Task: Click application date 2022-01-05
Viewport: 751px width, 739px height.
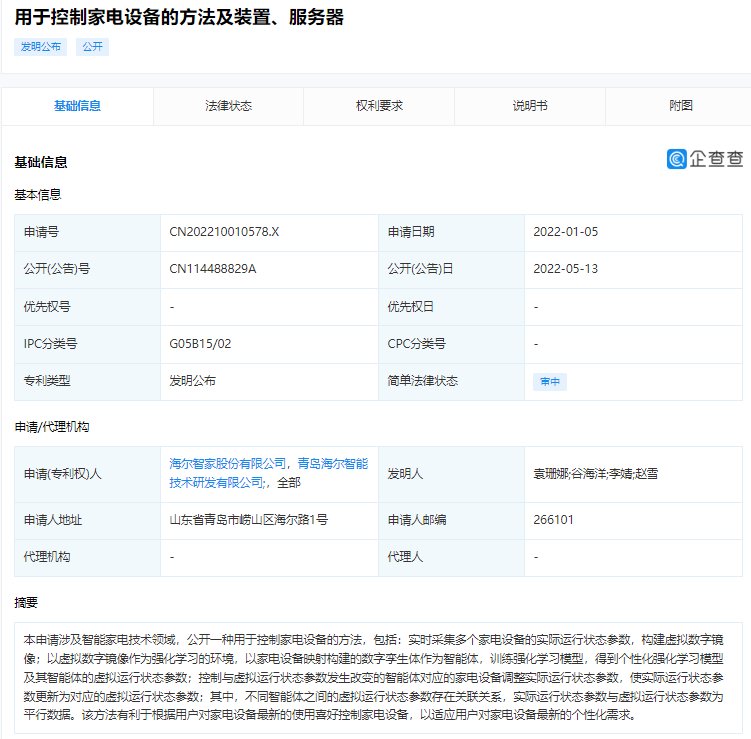Action: click(566, 232)
